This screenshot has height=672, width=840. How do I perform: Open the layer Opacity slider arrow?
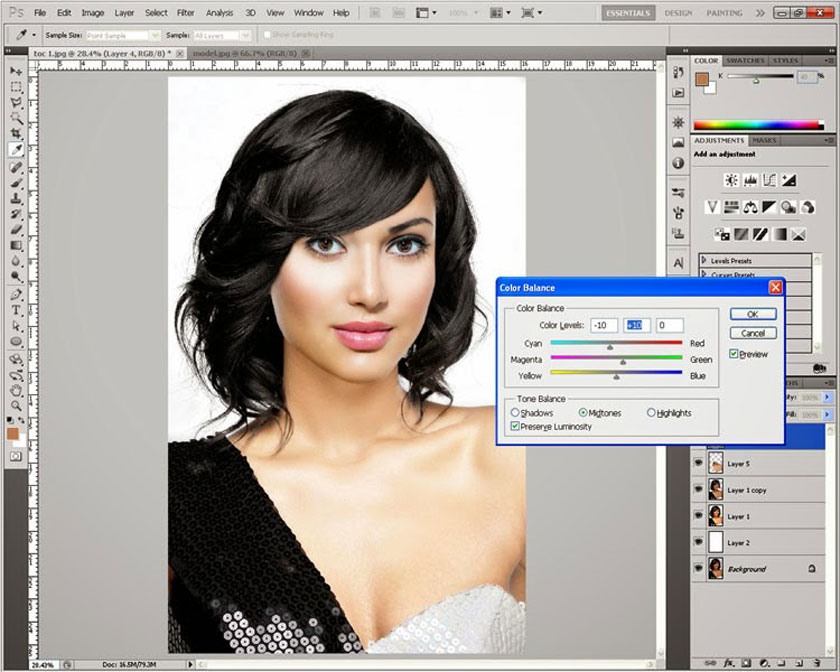tap(828, 397)
